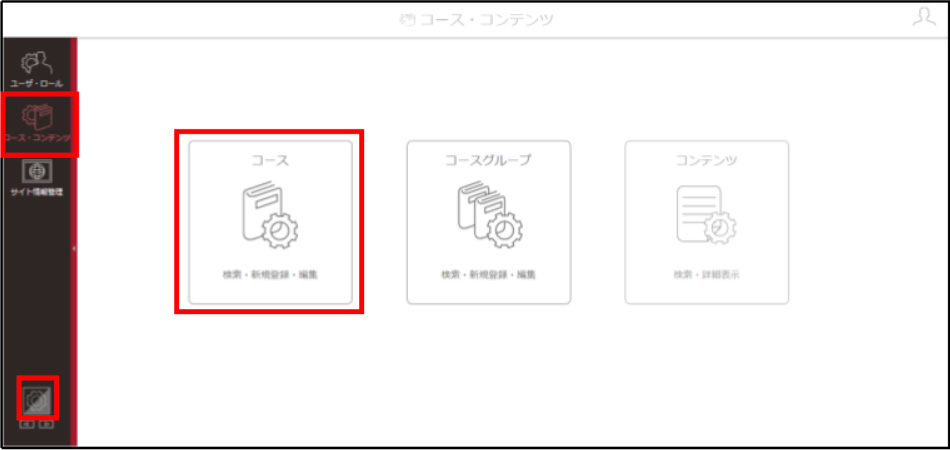Click the double-book gear icon in コースグループ card
The image size is (950, 450).
tap(490, 214)
